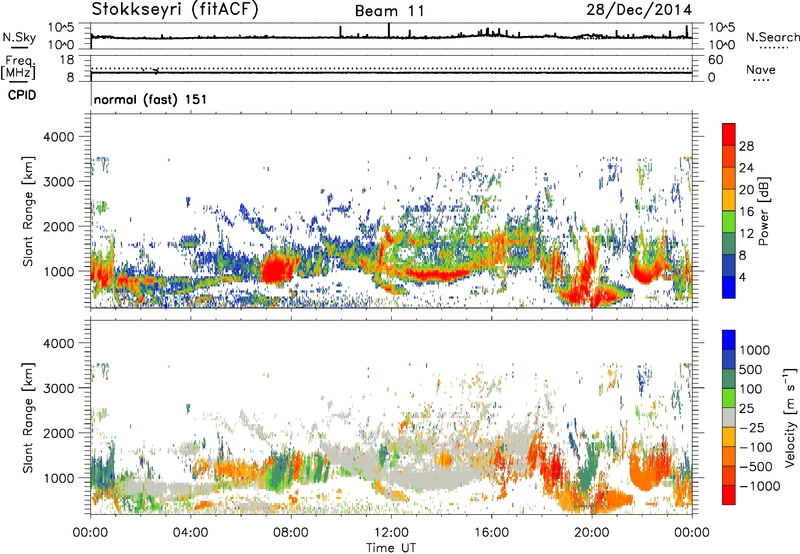Screen dimensions: 800x554
Task: Select the -500 value on Velocity scale
Action: 756,466
